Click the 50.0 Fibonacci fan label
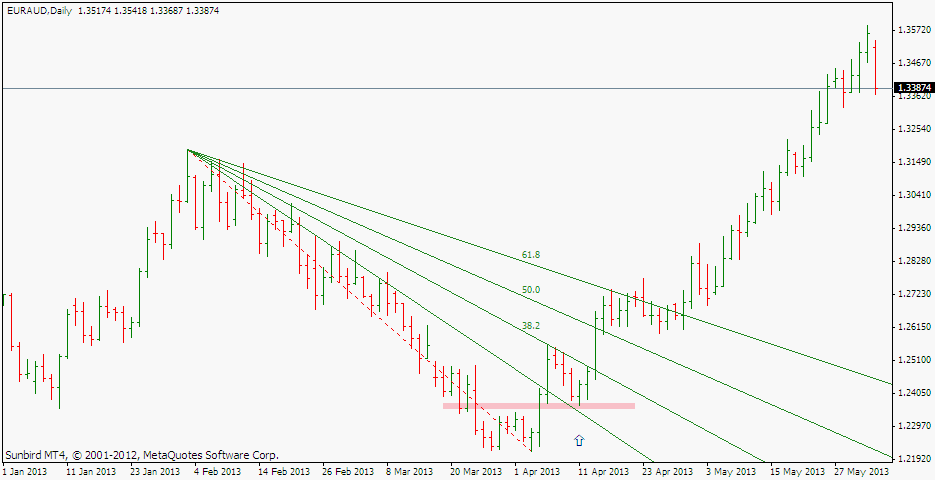The width and height of the screenshot is (935, 480). (531, 290)
